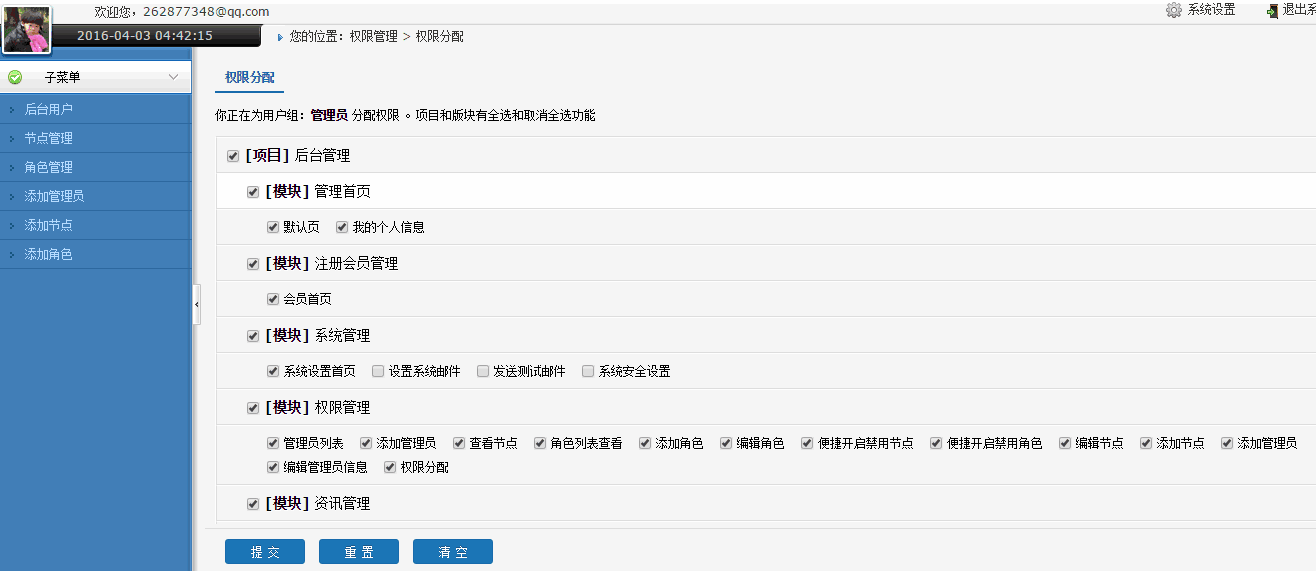This screenshot has height=571, width=1316.
Task: Uncheck the 系统设置首页 checkbox
Action: pos(273,371)
